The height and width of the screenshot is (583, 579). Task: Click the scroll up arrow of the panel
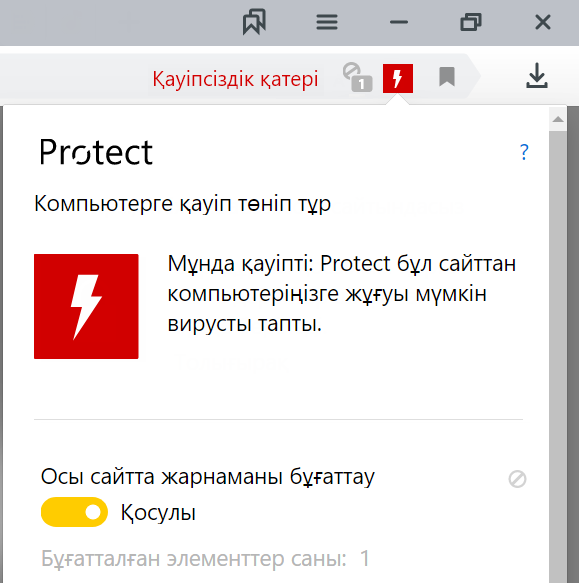point(558,119)
